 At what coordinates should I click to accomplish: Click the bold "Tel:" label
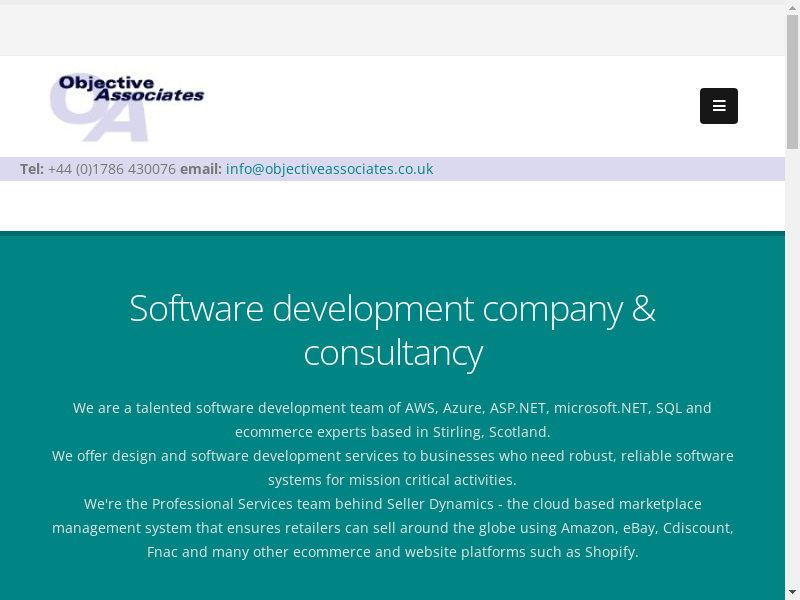[32, 169]
